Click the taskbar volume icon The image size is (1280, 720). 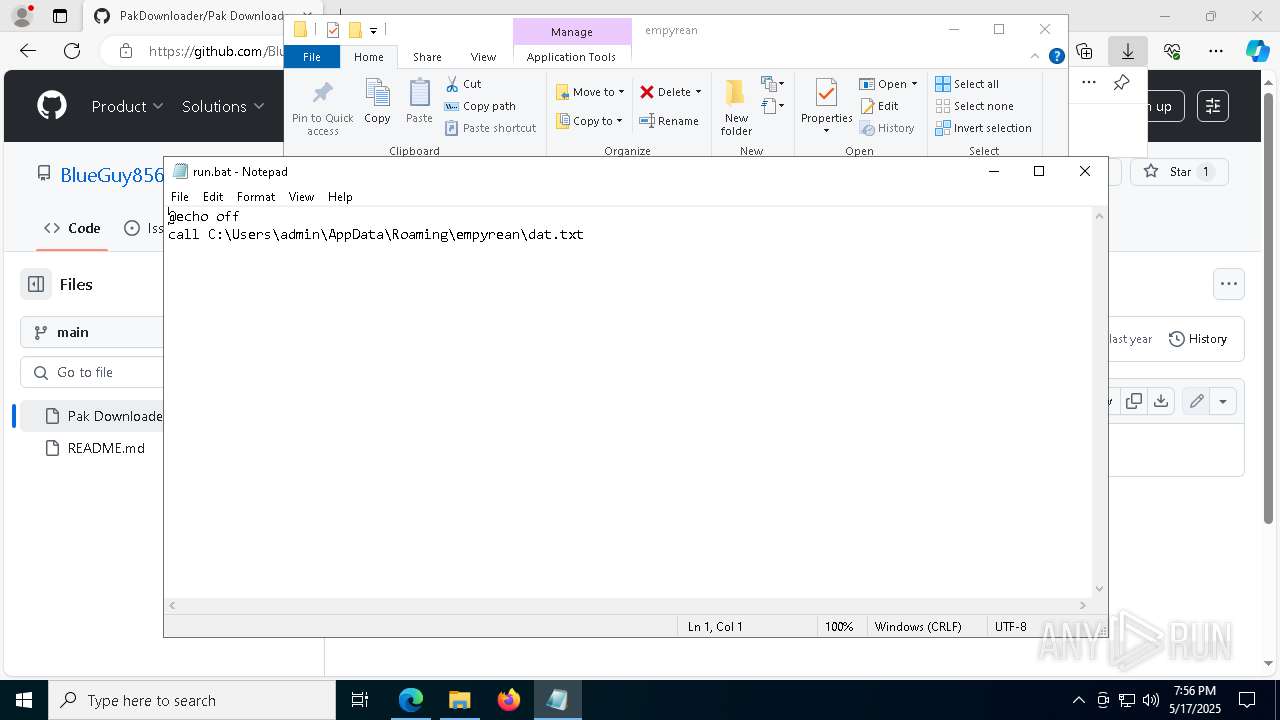[x=1150, y=700]
